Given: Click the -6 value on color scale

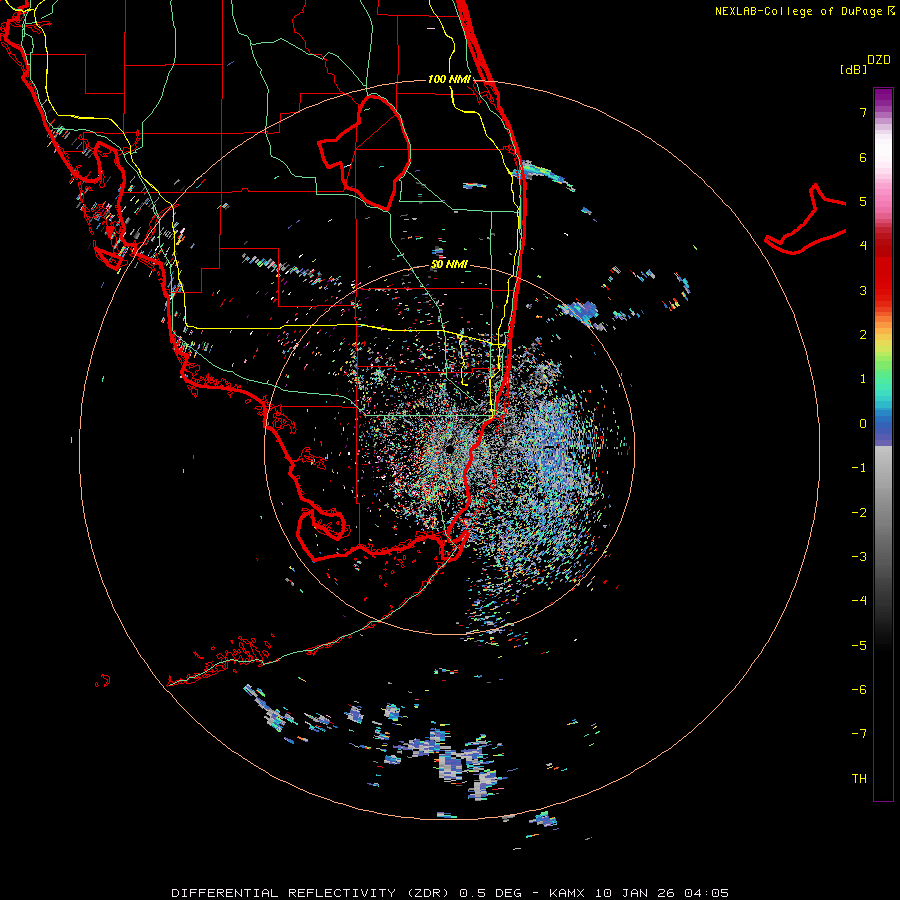Looking at the screenshot, I should click(x=859, y=690).
